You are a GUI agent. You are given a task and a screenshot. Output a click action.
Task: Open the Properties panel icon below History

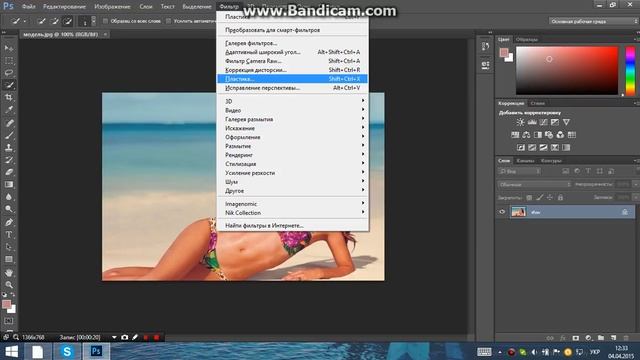click(485, 65)
